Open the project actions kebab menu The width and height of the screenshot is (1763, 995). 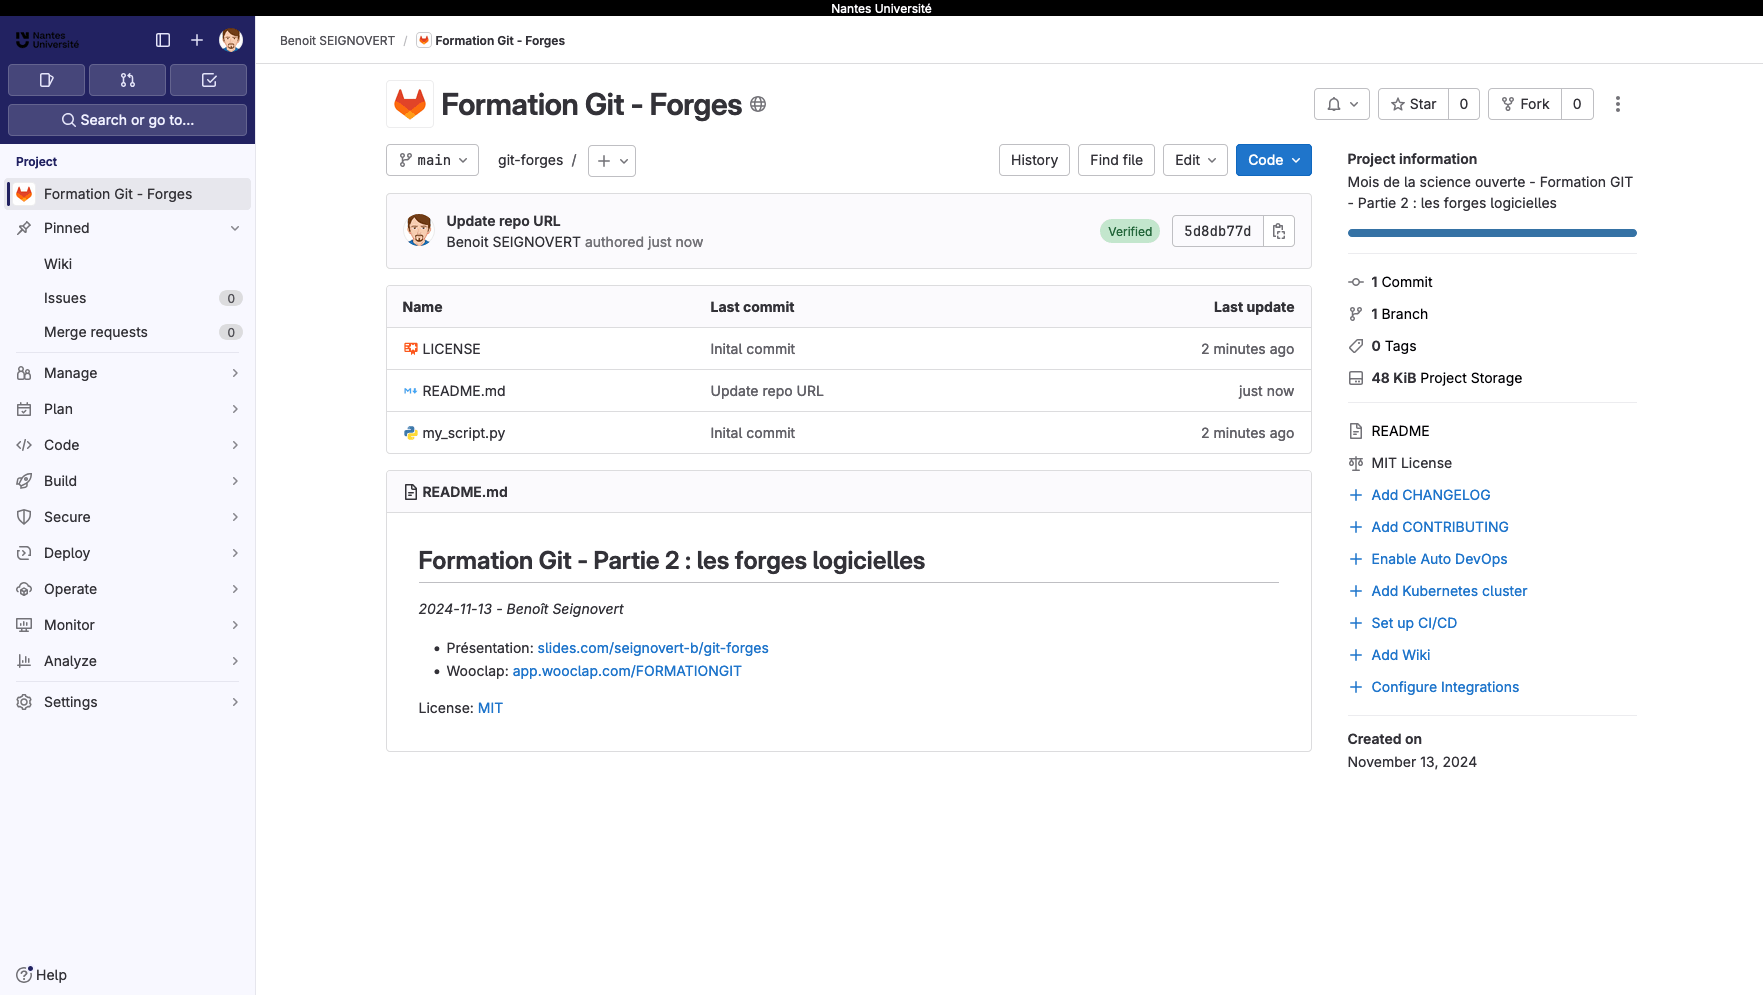coord(1618,104)
